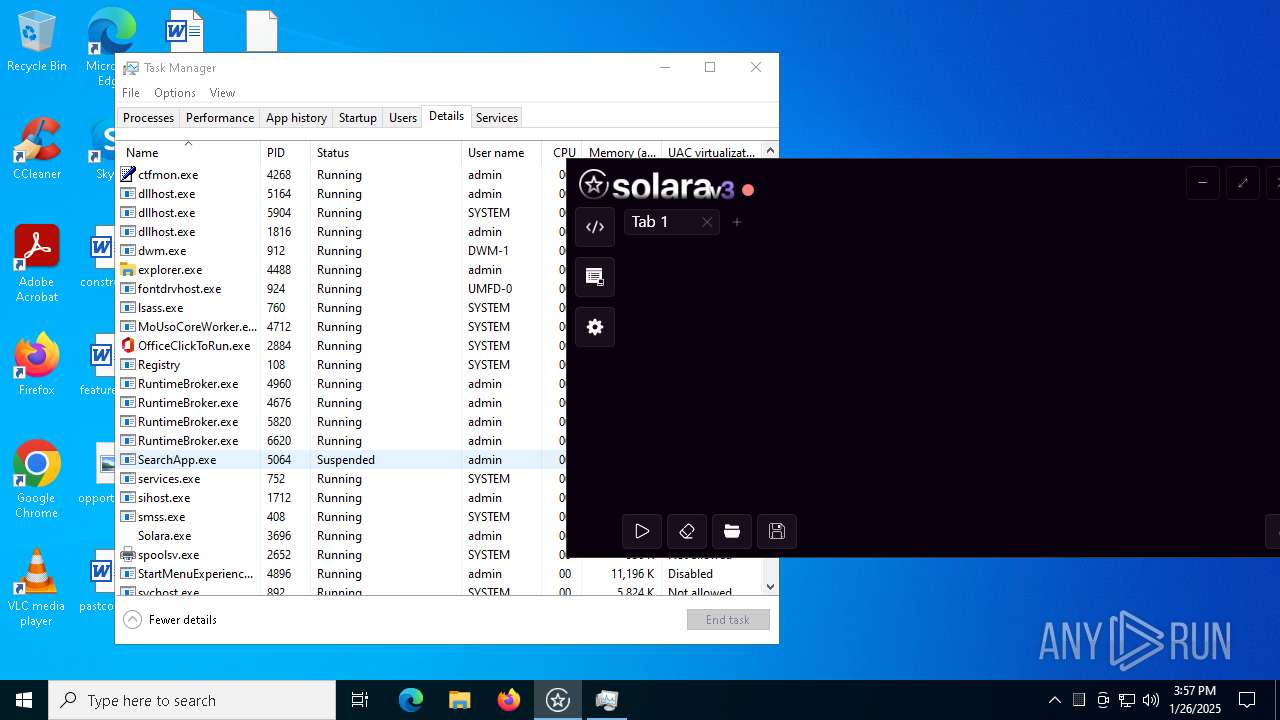This screenshot has height=720, width=1280.
Task: Switch to the Users tab
Action: (x=403, y=118)
